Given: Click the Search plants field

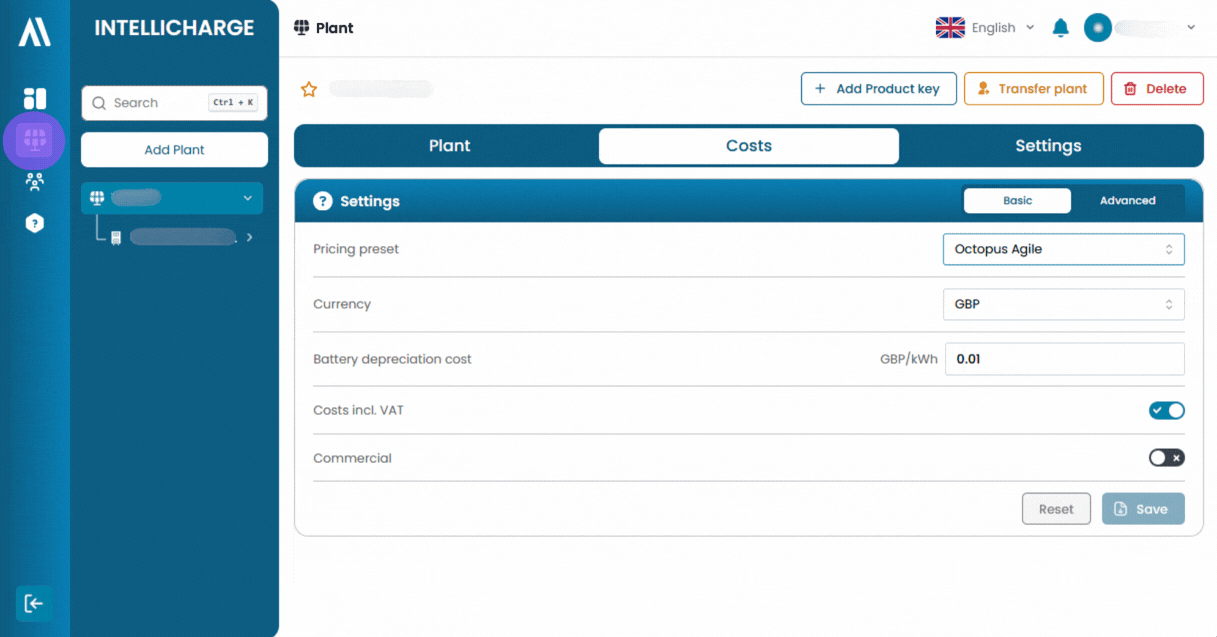Looking at the screenshot, I should [174, 103].
